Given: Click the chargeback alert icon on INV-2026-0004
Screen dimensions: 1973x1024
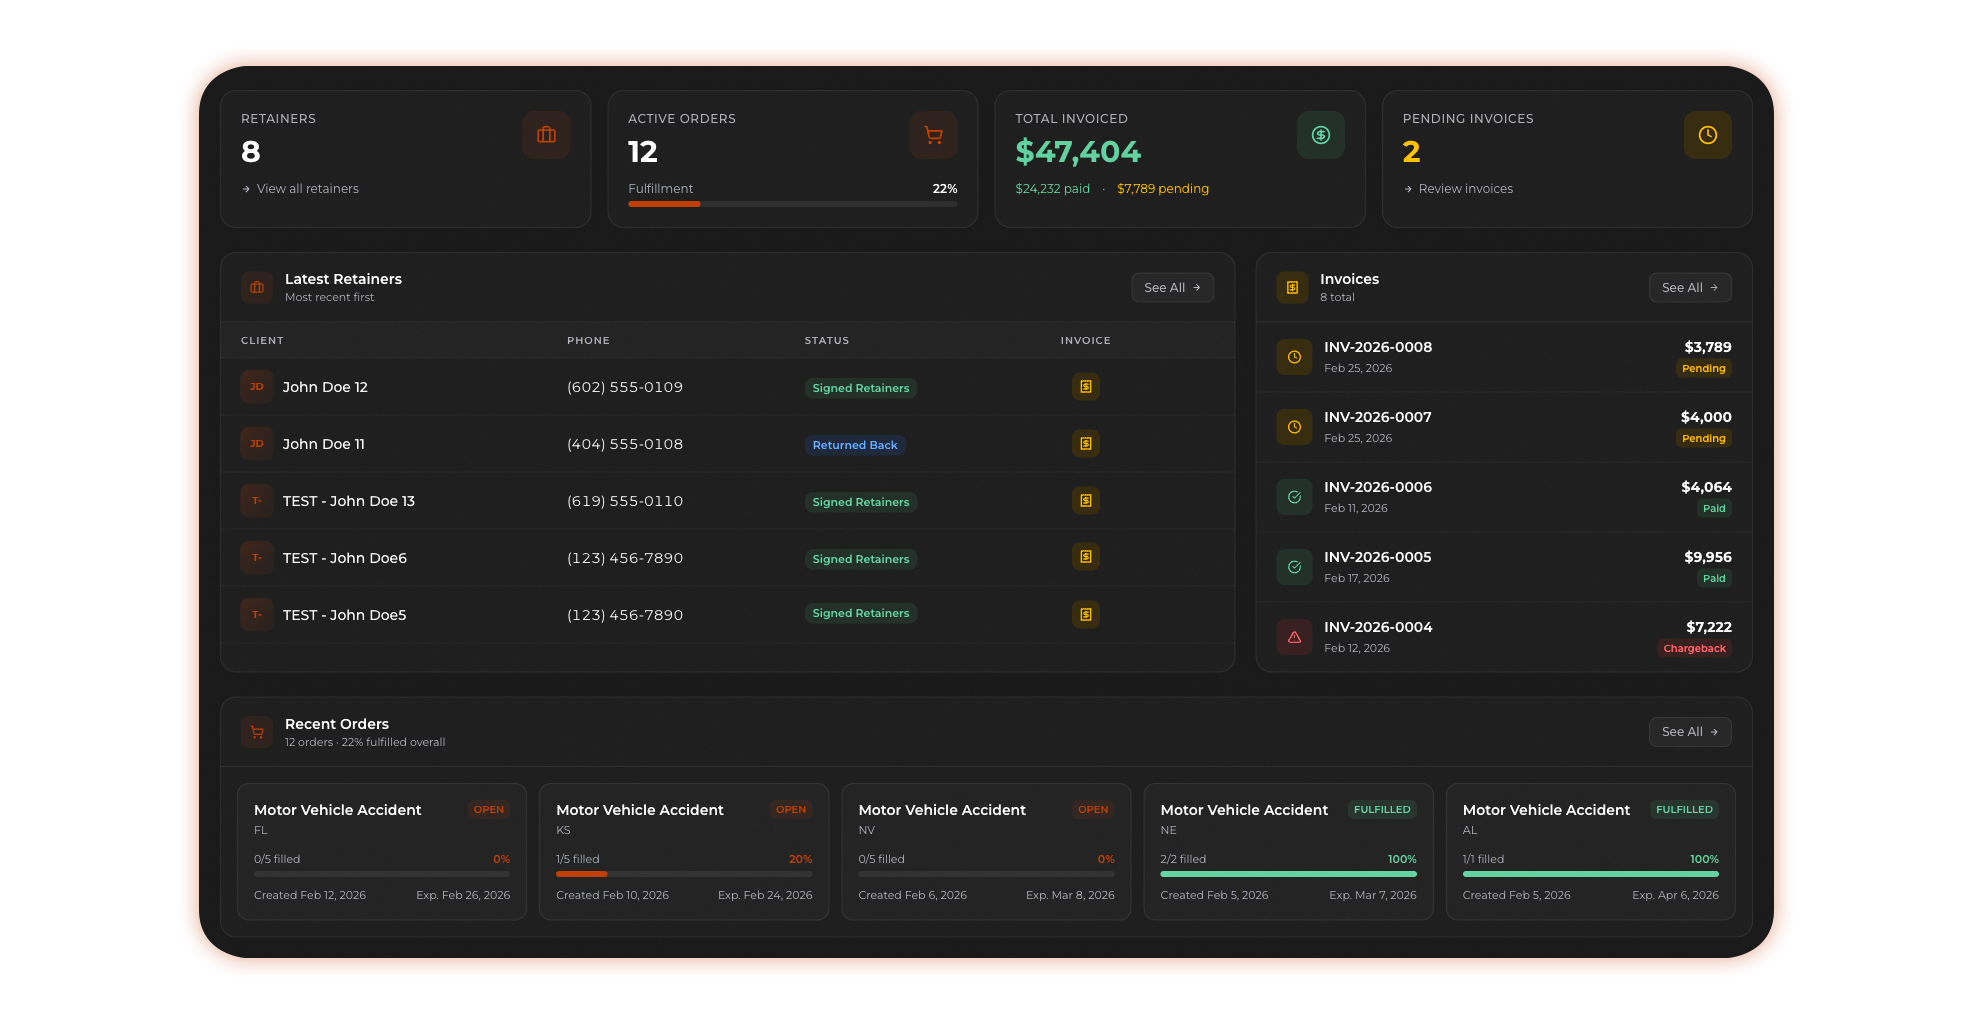Looking at the screenshot, I should pos(1293,637).
